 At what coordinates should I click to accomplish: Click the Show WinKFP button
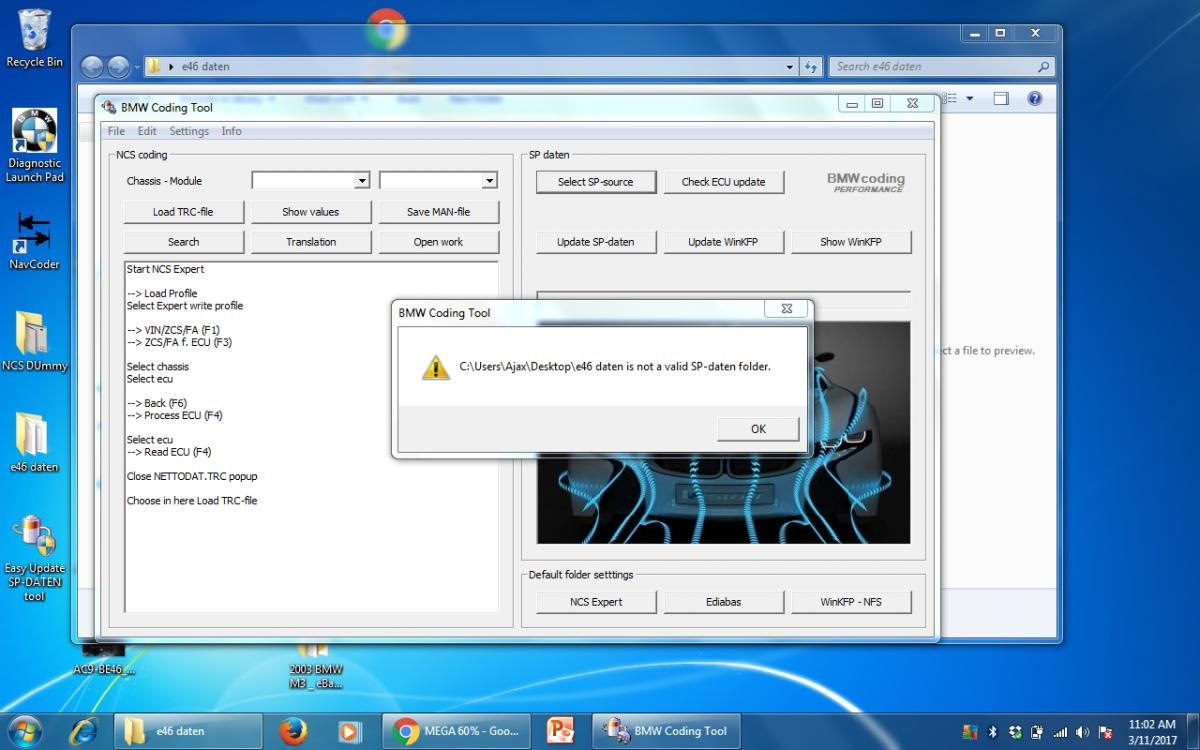(x=852, y=242)
